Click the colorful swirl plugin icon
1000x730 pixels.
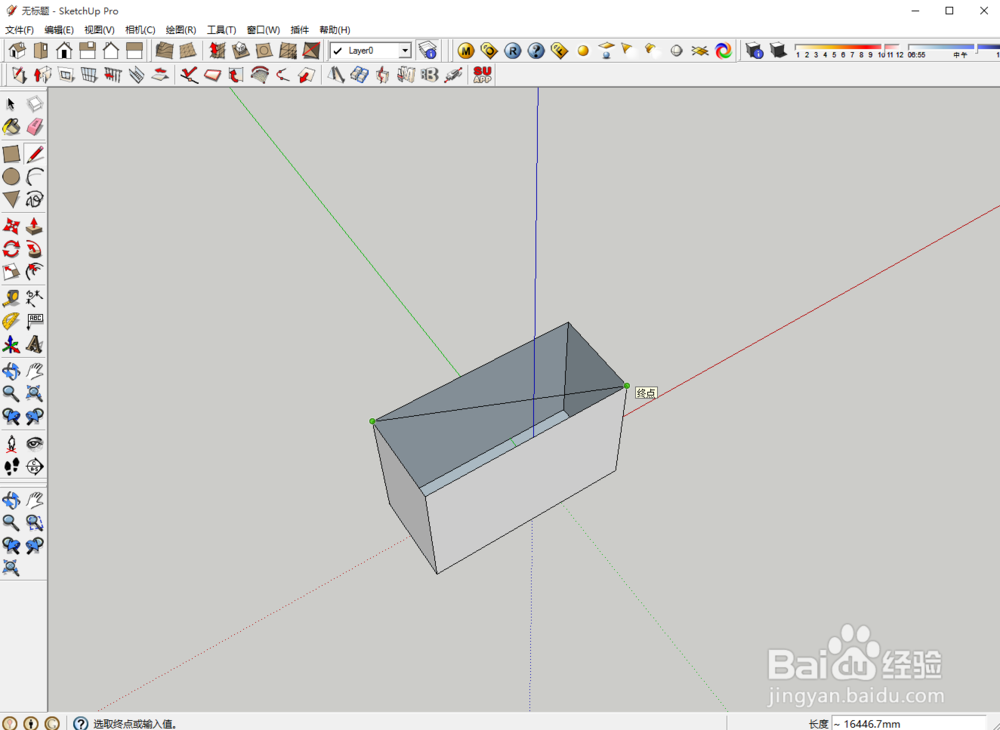pyautogui.click(x=723, y=51)
